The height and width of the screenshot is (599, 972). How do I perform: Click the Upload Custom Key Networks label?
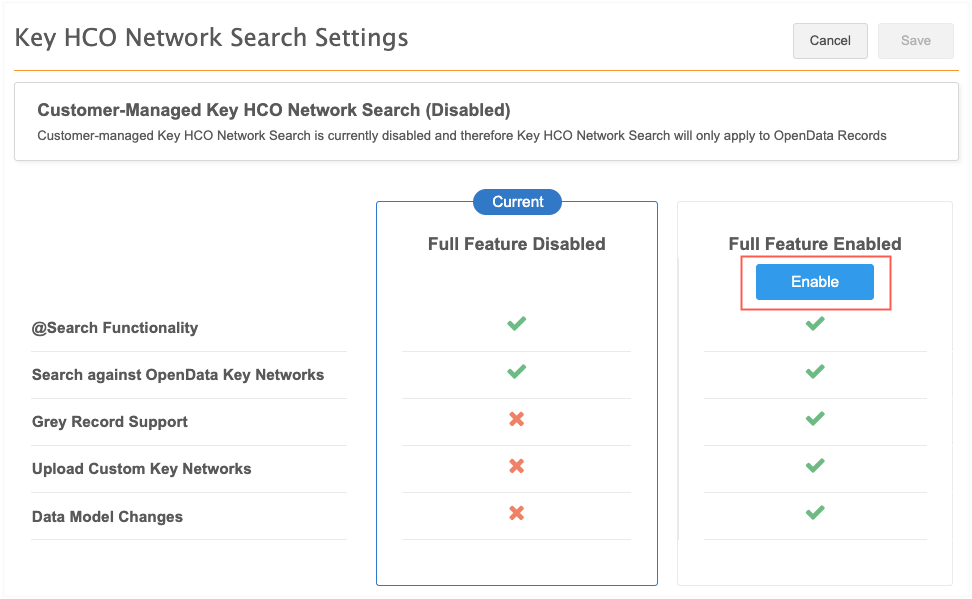141,469
